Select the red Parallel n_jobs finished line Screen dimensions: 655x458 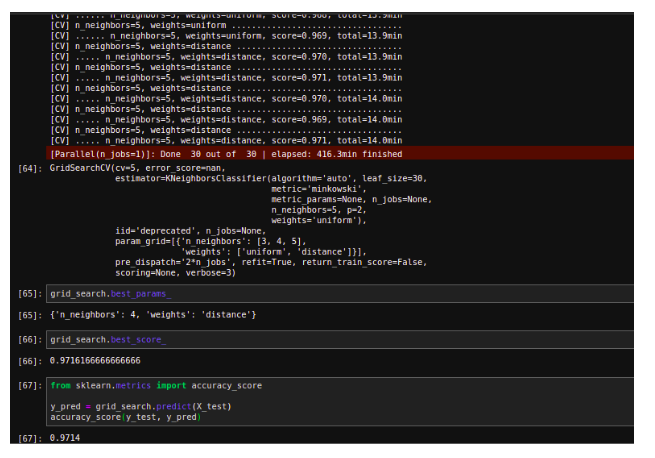pos(225,154)
